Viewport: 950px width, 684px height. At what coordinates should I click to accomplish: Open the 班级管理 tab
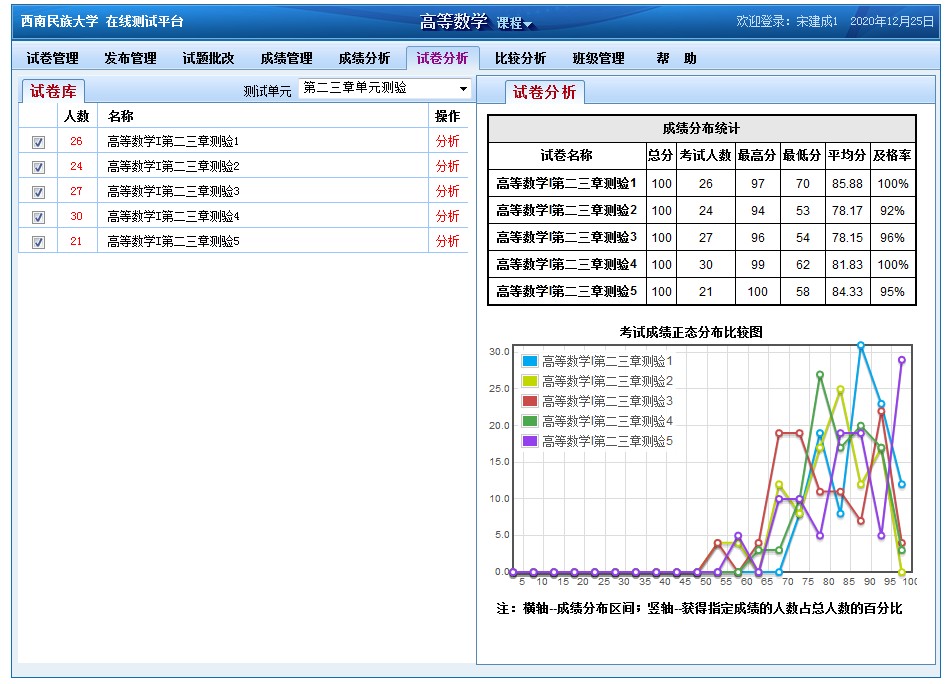(598, 59)
